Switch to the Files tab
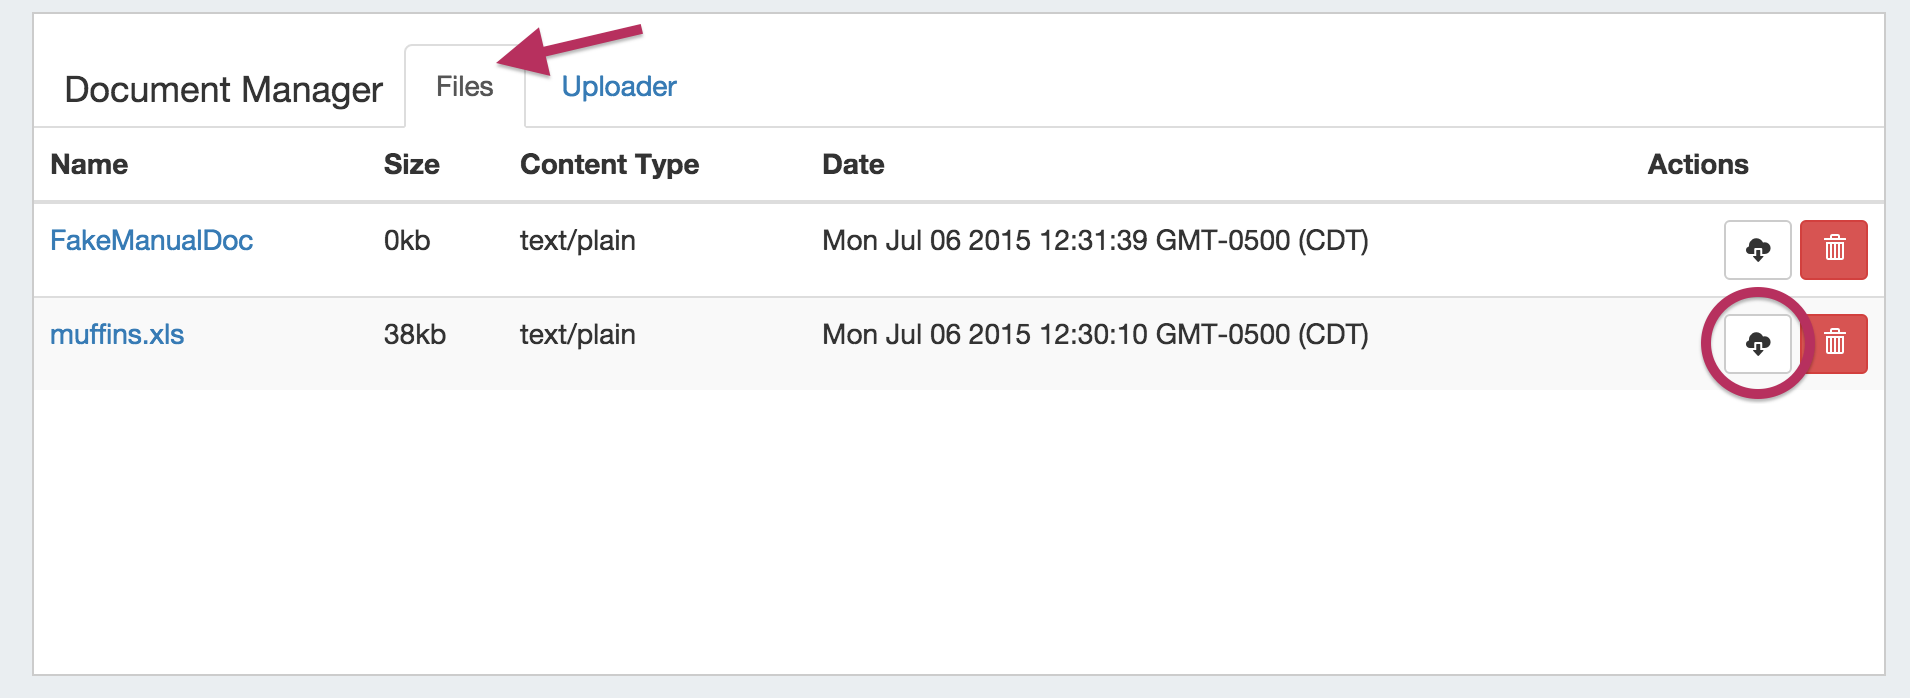The width and height of the screenshot is (1910, 698). tap(464, 87)
